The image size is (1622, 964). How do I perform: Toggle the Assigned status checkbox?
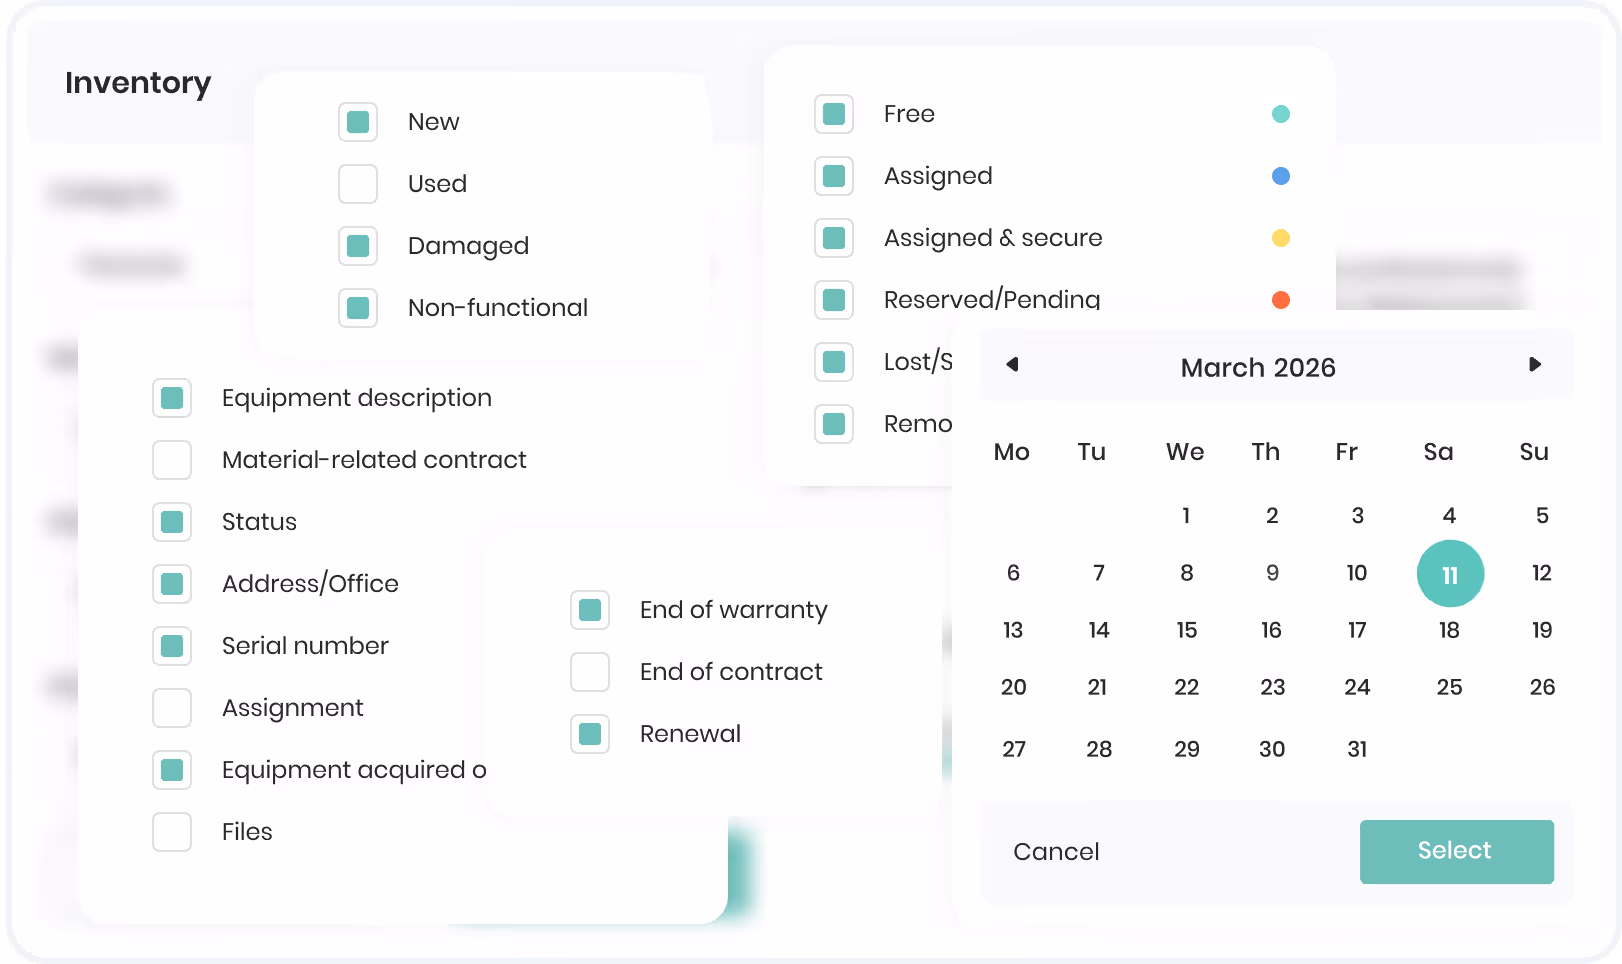coord(834,176)
